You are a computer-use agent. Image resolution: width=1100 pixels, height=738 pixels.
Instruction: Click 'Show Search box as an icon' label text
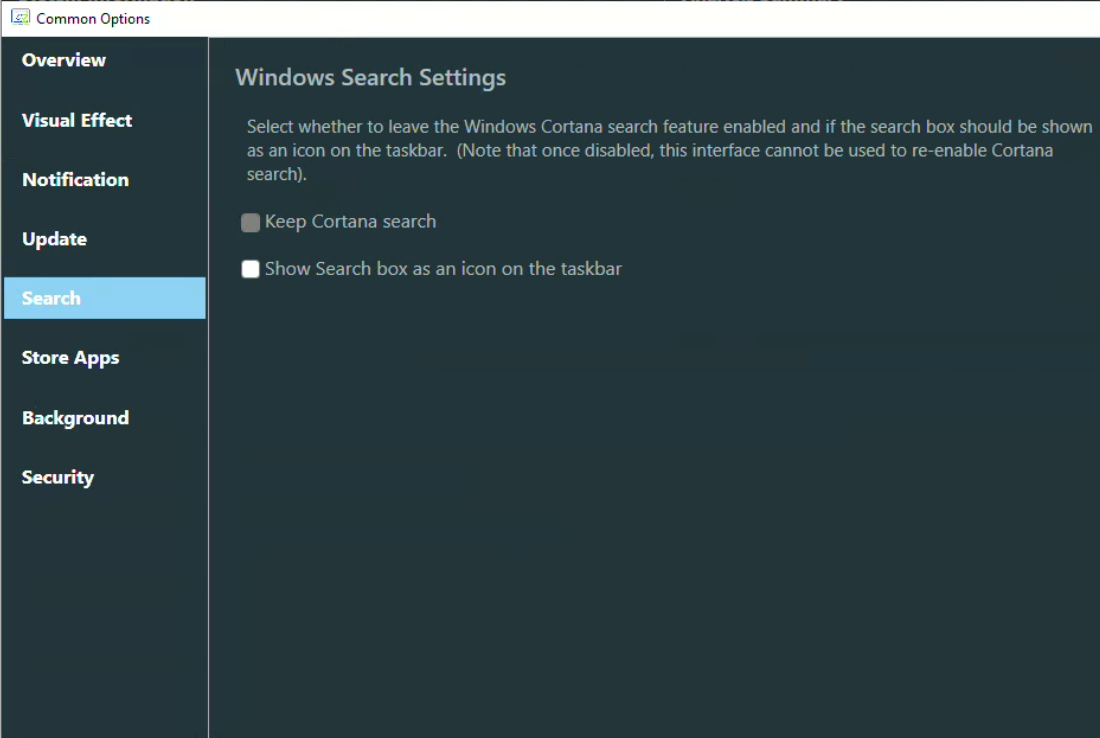click(443, 269)
